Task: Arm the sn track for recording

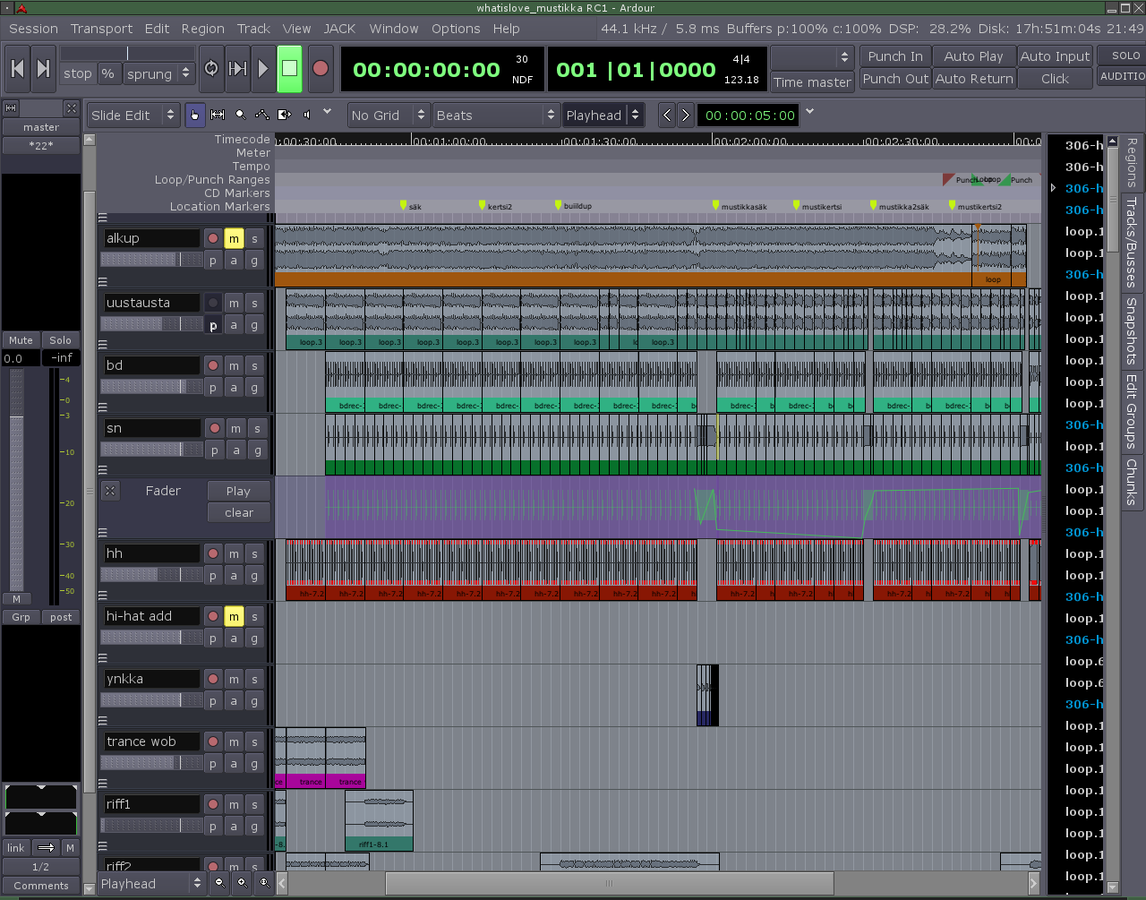Action: click(x=213, y=428)
